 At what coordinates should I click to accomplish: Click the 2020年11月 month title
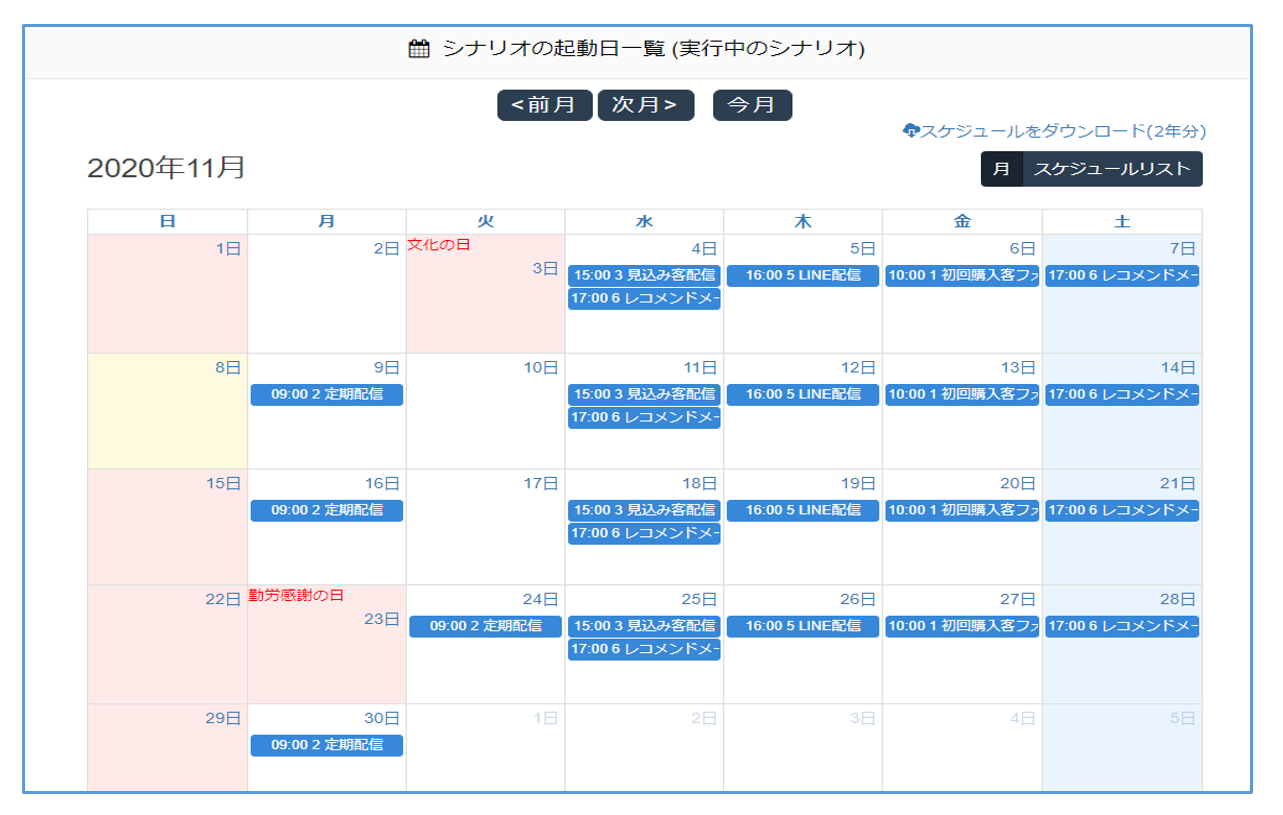(x=166, y=168)
